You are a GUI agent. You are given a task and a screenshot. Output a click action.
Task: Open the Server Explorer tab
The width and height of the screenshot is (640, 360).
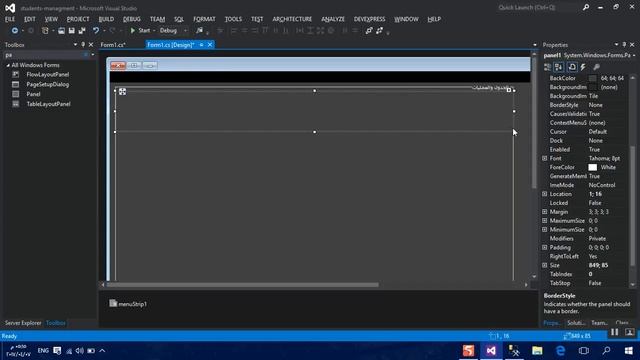point(23,323)
